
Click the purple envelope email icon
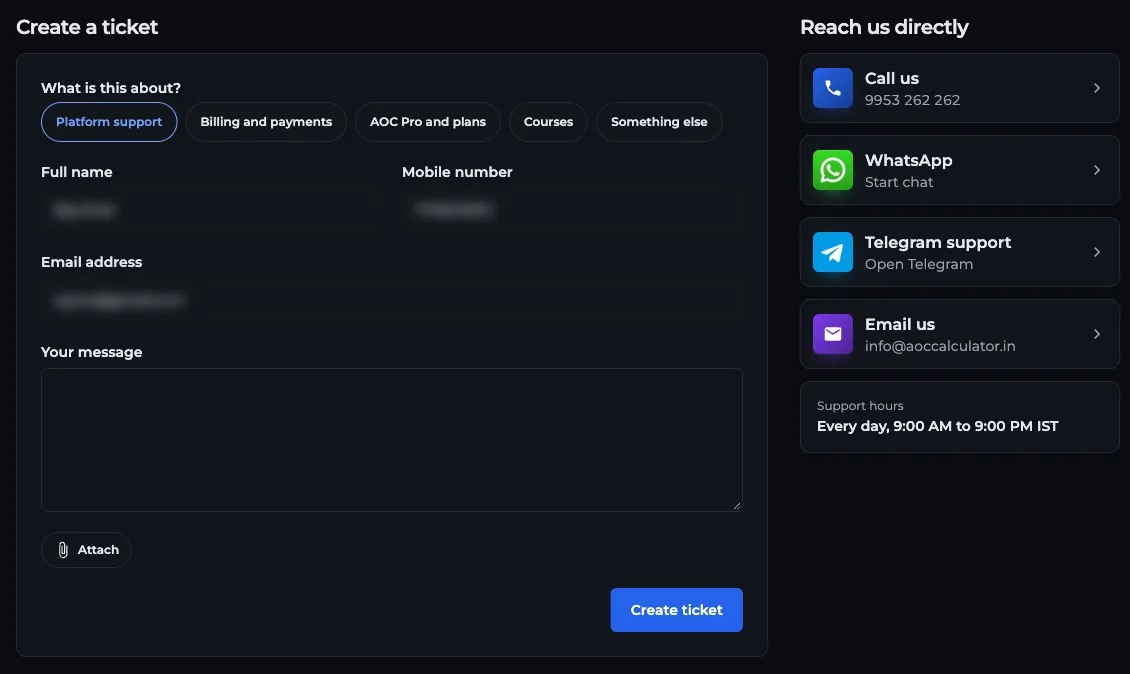point(832,334)
